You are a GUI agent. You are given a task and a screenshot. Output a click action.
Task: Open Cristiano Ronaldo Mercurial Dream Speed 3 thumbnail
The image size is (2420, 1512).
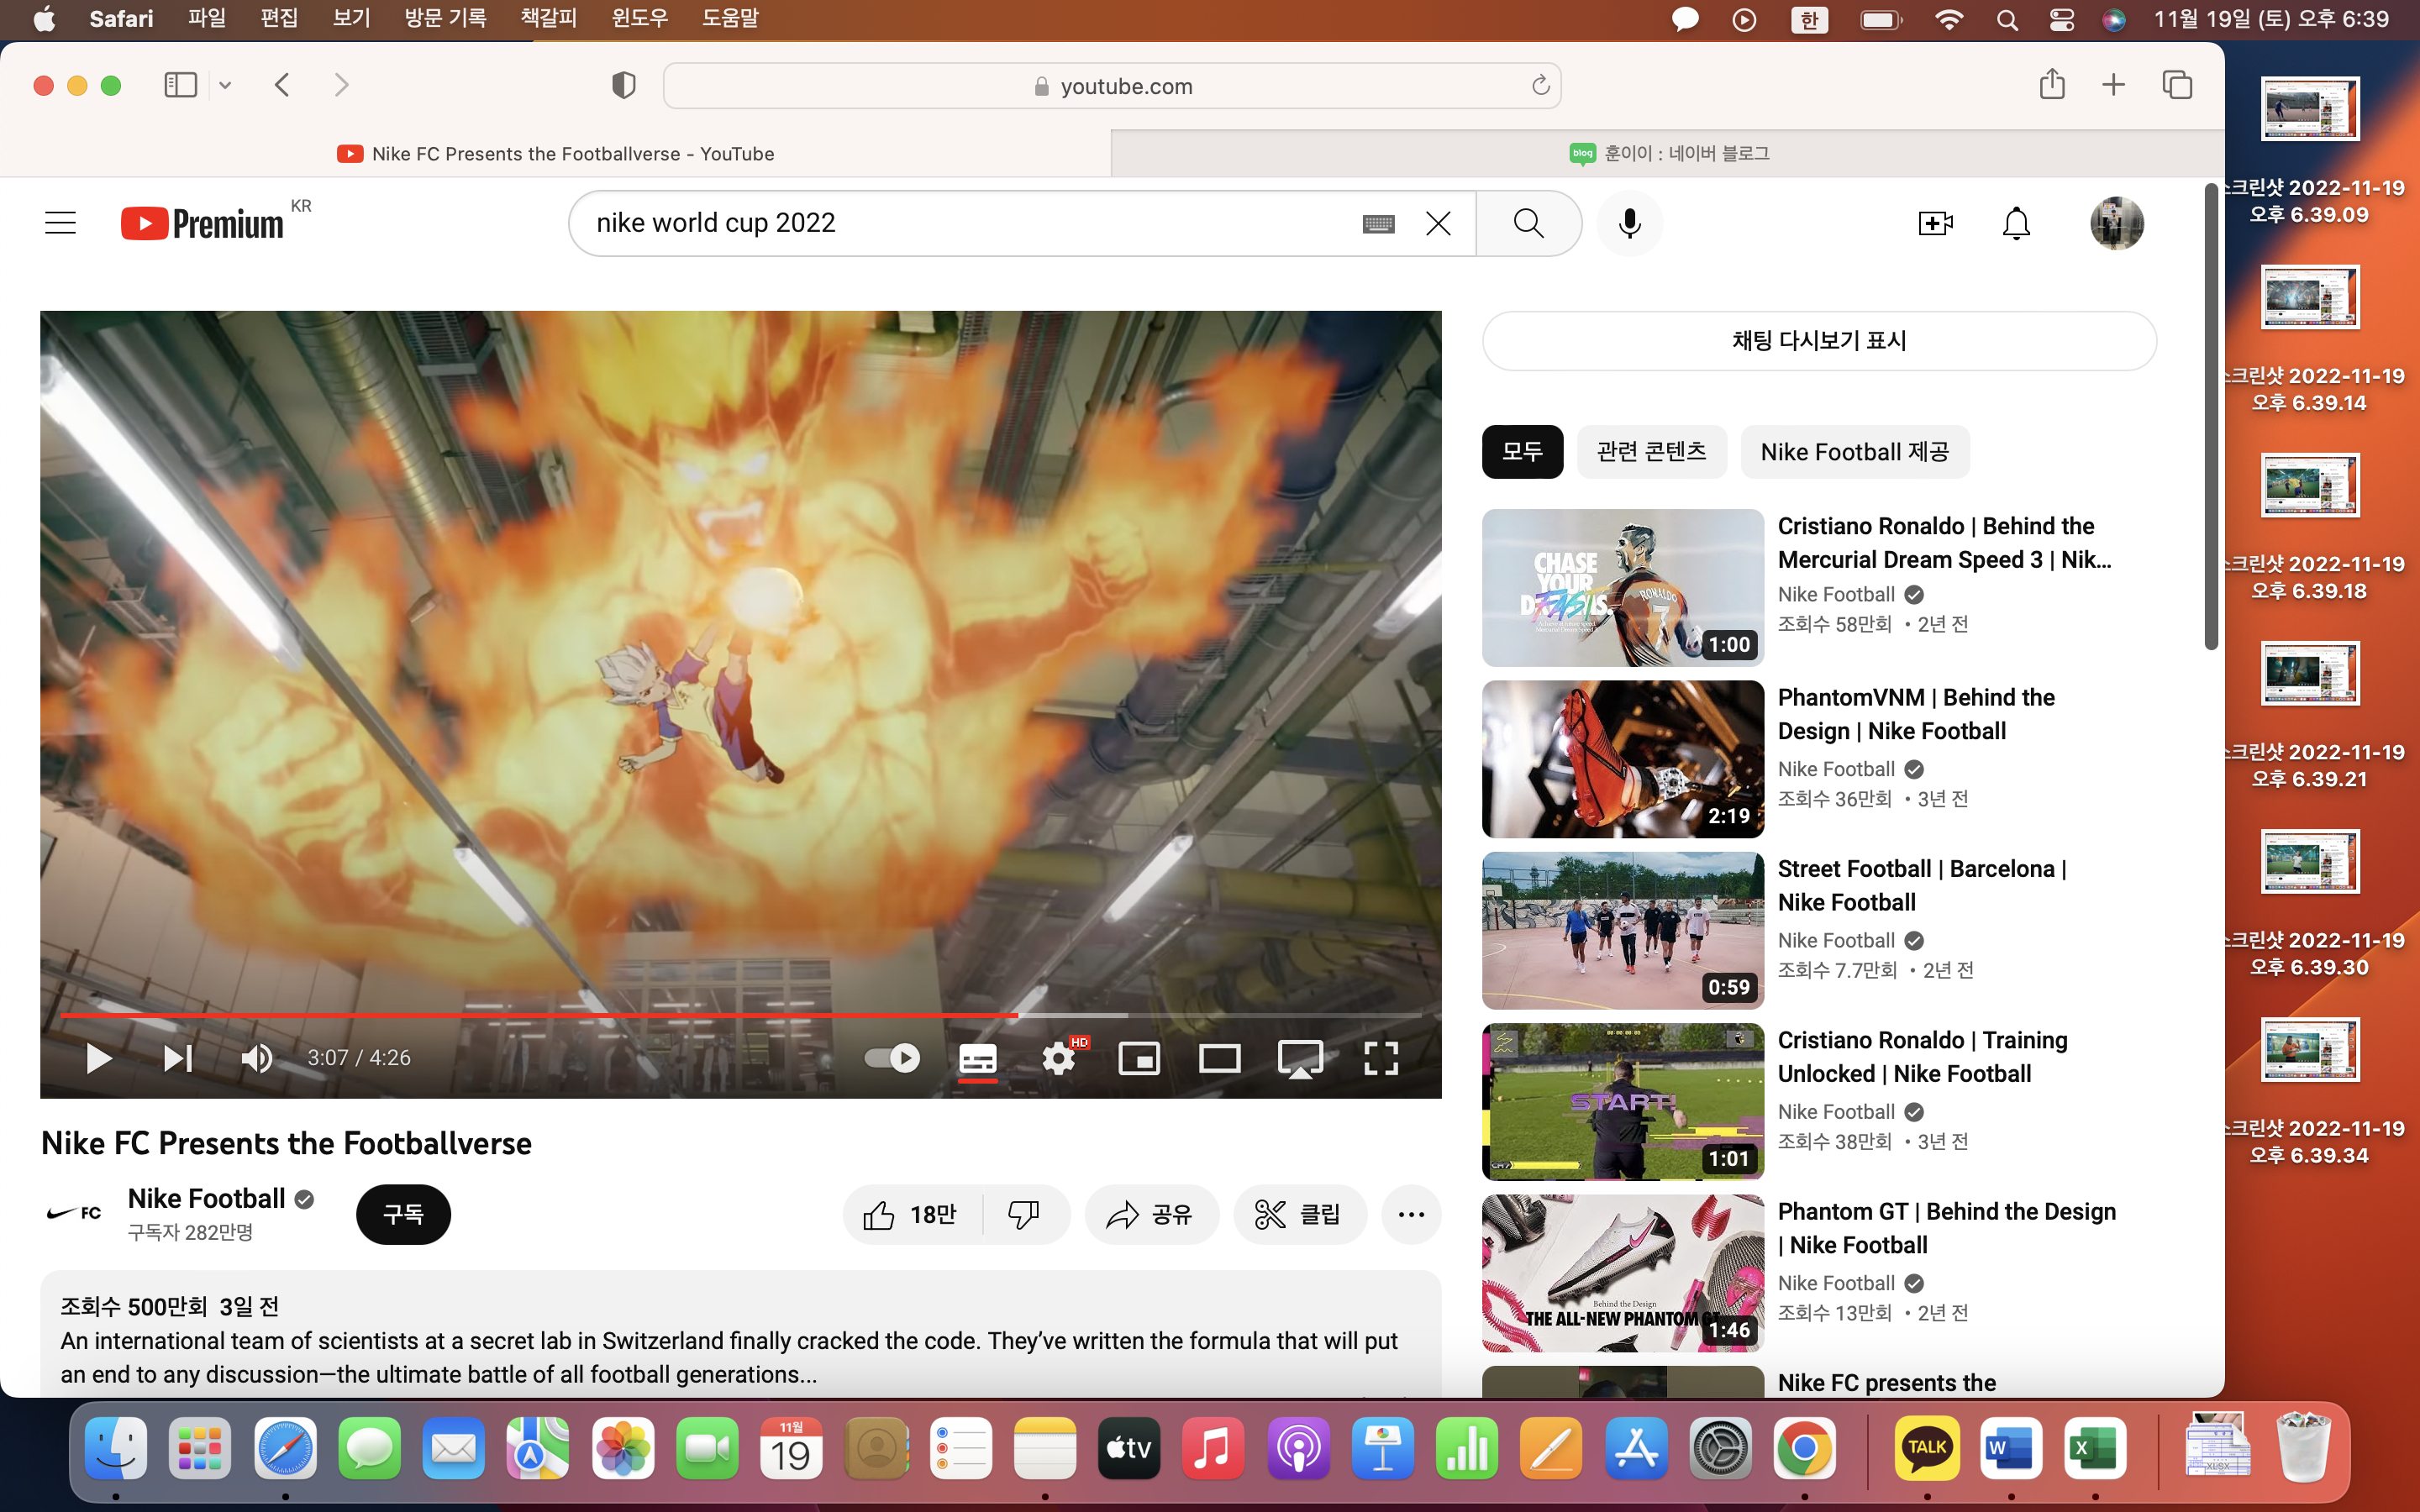pos(1622,588)
